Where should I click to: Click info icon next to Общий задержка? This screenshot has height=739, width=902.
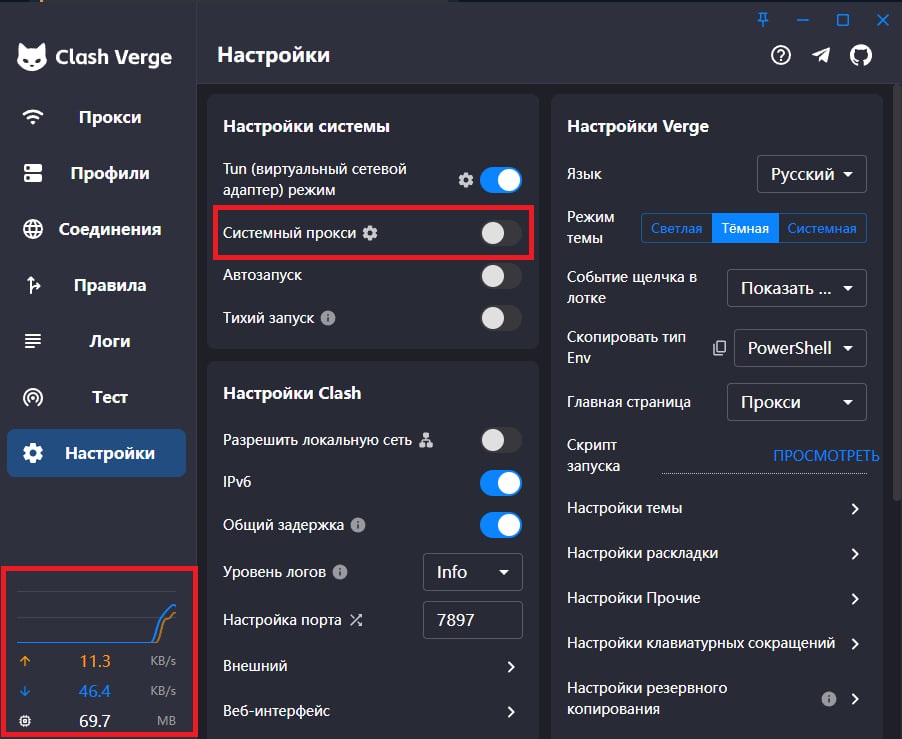coord(358,525)
